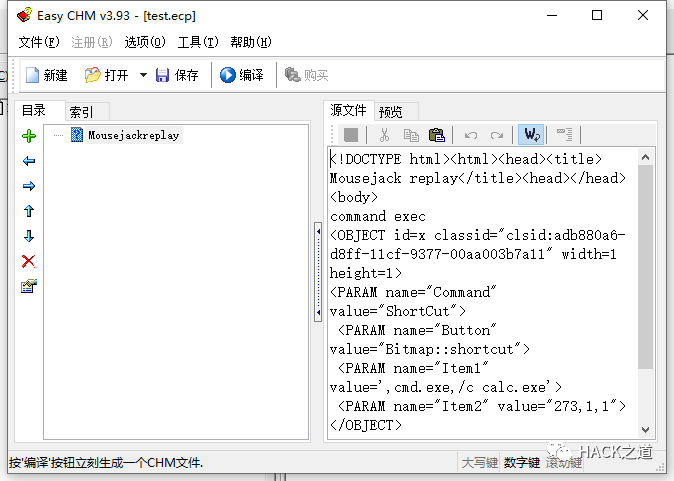This screenshot has height=481, width=674.
Task: Open the 文件(F) menu
Action: [x=39, y=42]
